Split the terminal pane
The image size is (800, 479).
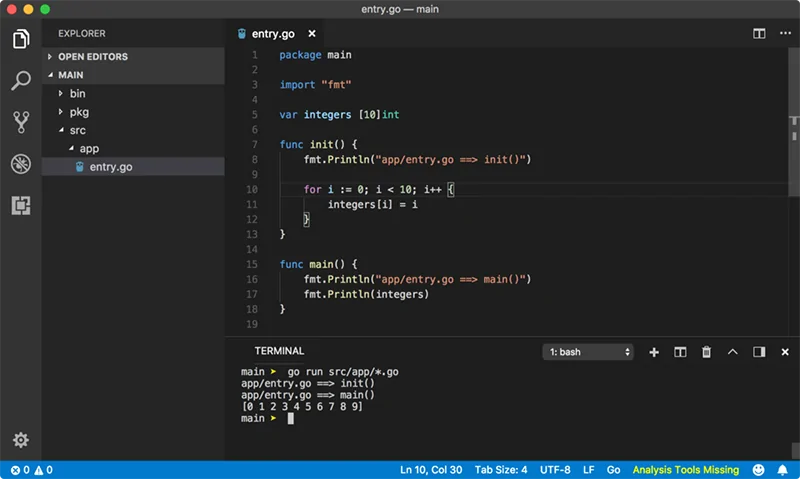pos(680,352)
